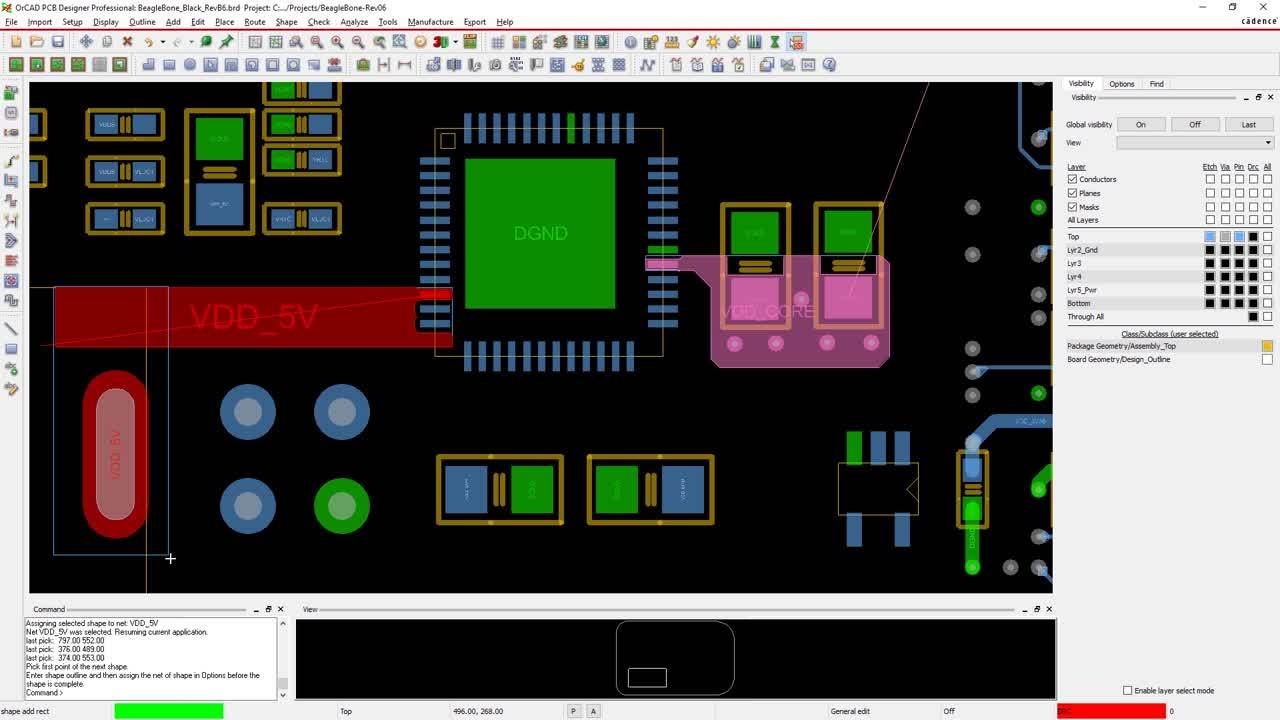Viewport: 1280px width, 720px height.
Task: Click the paintbrush dehighlight icon
Action: pyautogui.click(x=693, y=42)
